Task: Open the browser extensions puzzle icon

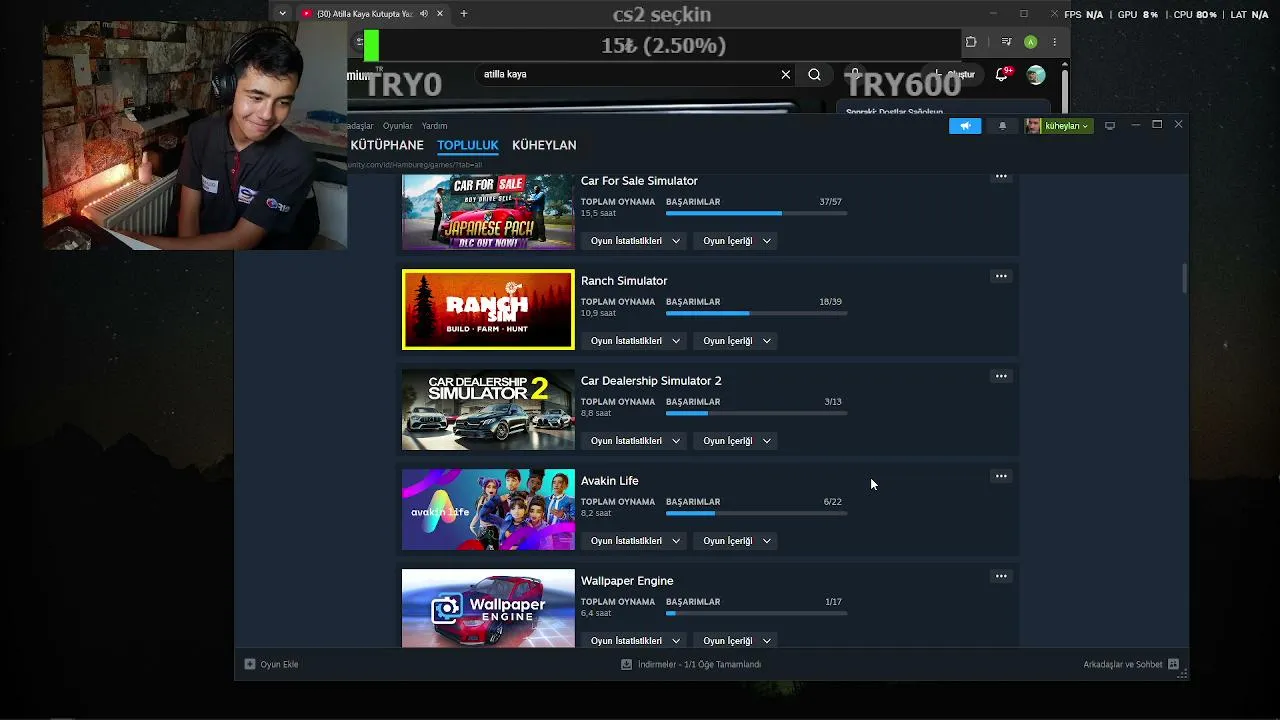Action: [x=971, y=42]
